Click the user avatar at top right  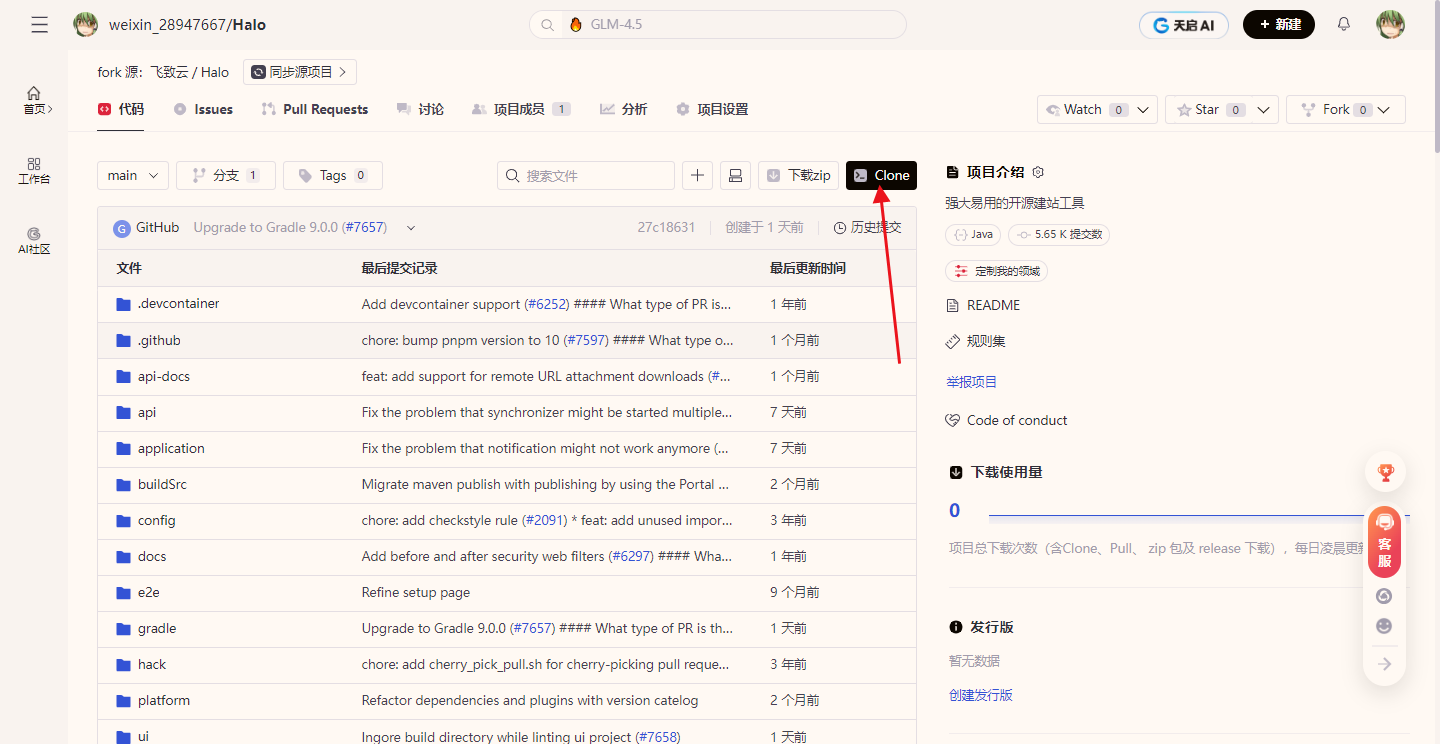1390,24
